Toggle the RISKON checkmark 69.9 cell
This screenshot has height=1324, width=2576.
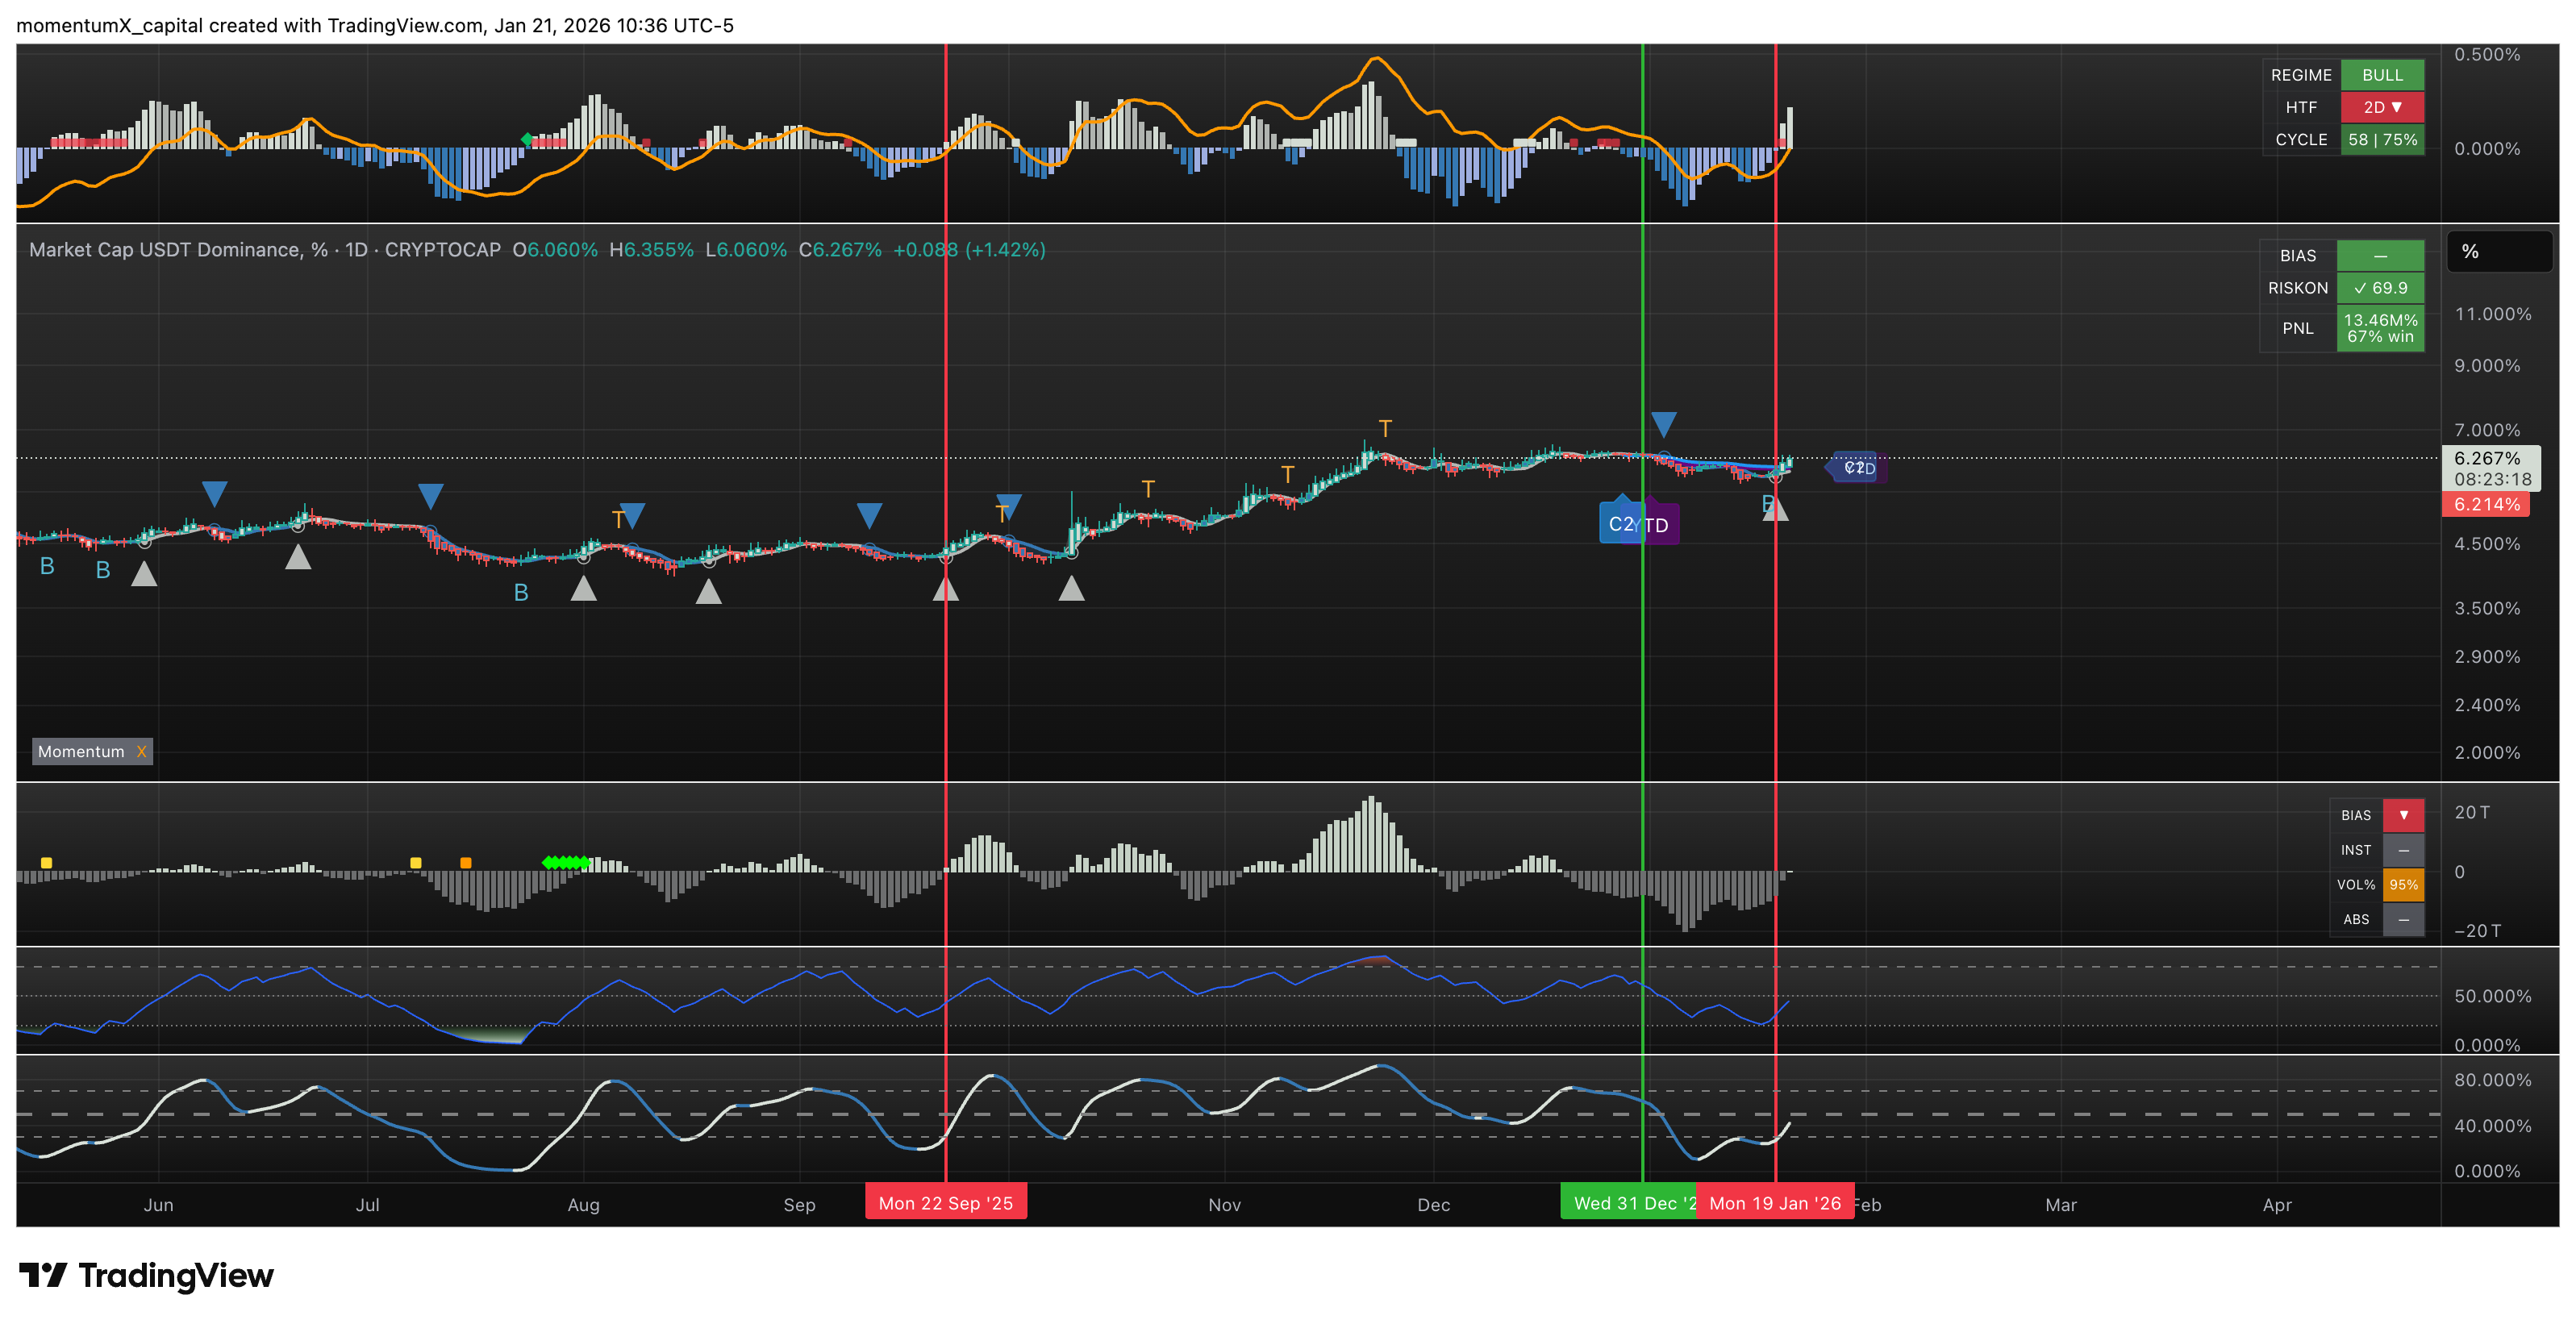point(2380,288)
